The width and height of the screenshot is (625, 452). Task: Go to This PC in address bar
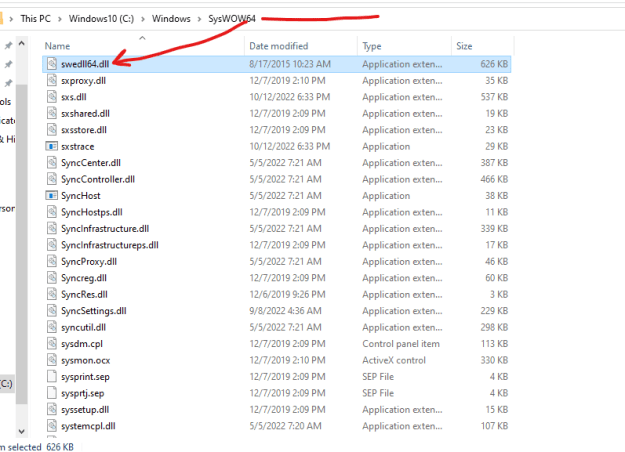click(x=35, y=19)
